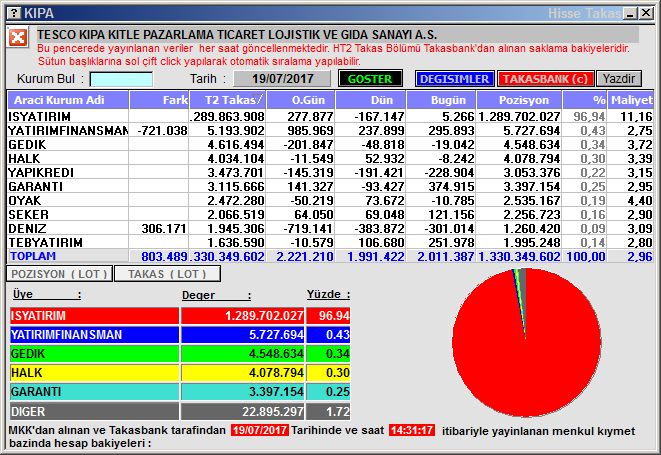Screen dimensions: 661x455
Task: Click the Fark value -721.038
Action: coord(162,131)
